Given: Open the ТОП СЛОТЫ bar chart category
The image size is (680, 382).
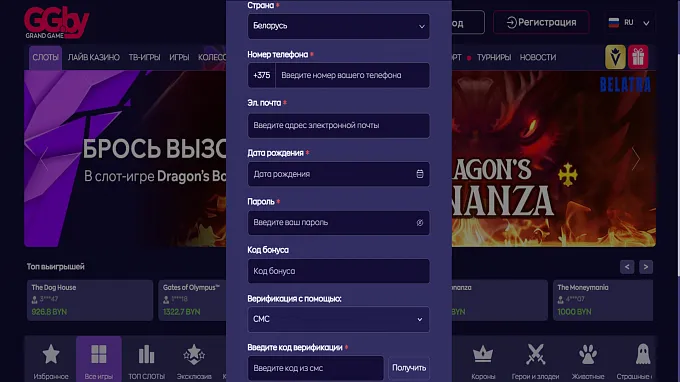Looking at the screenshot, I should 147,360.
